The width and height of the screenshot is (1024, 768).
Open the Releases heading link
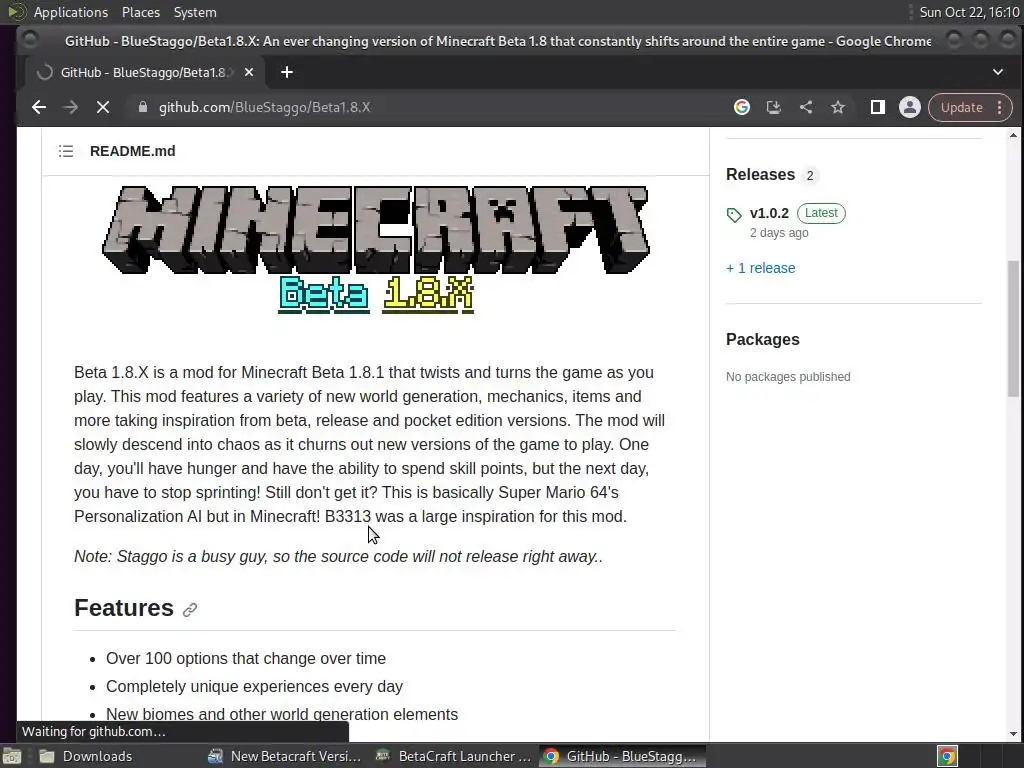[760, 175]
